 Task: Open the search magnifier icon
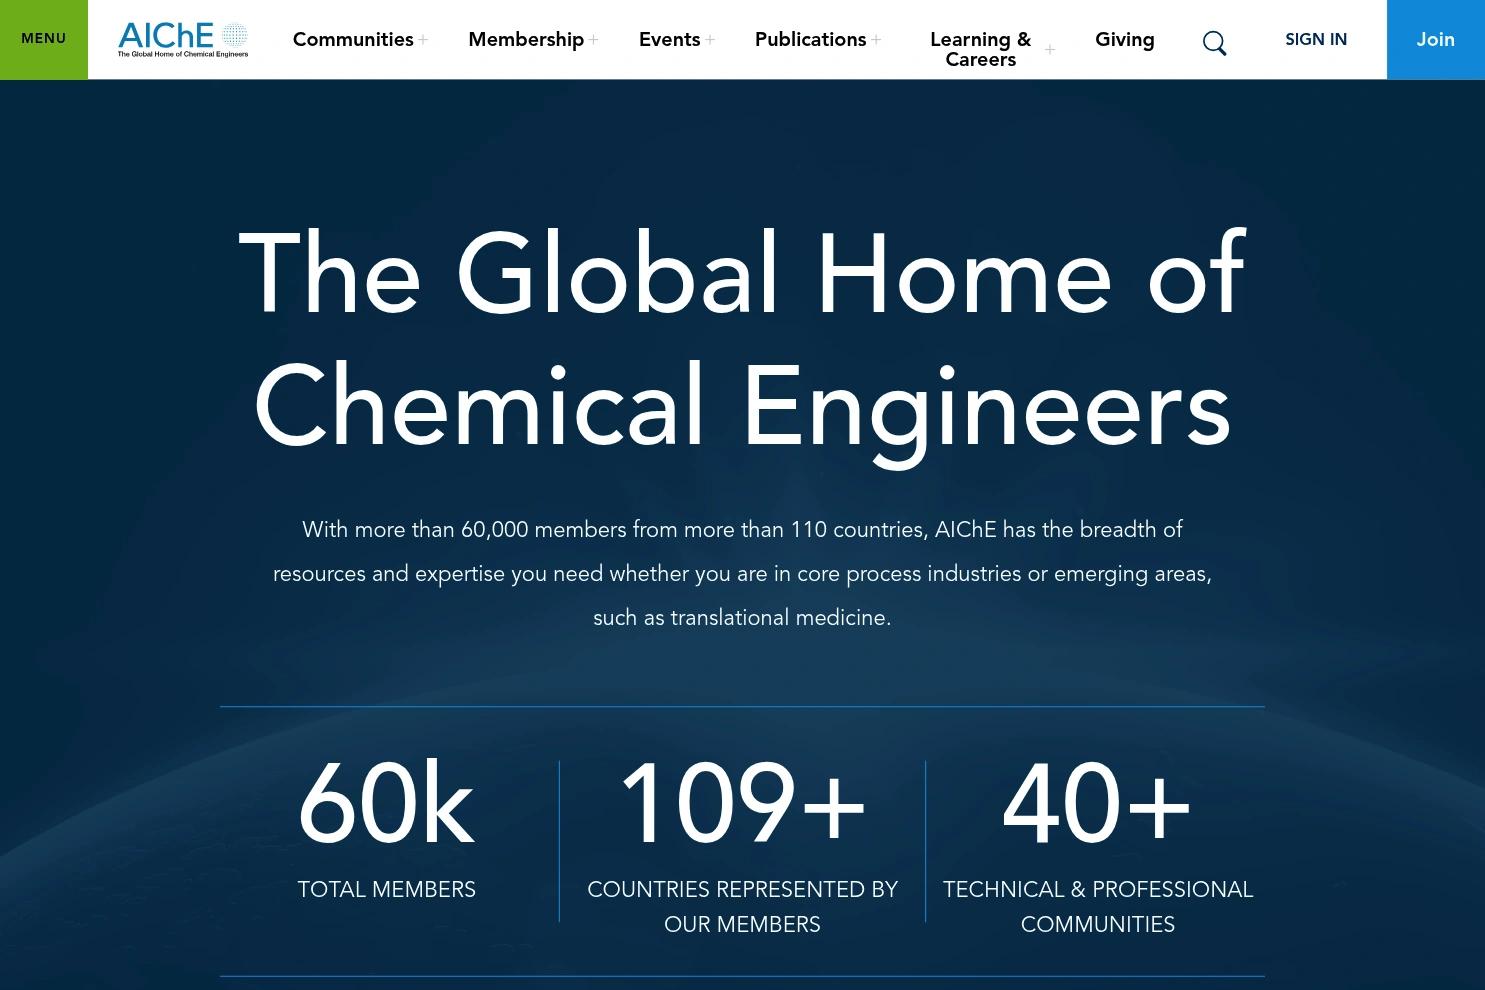pos(1214,43)
